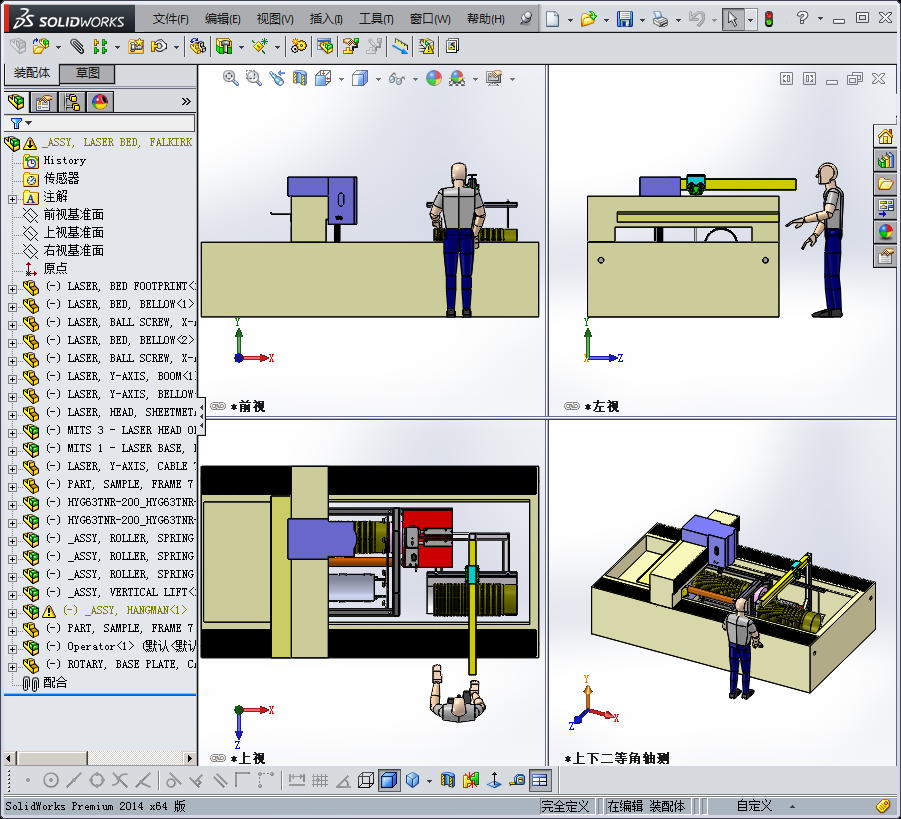
Task: Select 配合 mates folder in the tree
Action: [55, 682]
